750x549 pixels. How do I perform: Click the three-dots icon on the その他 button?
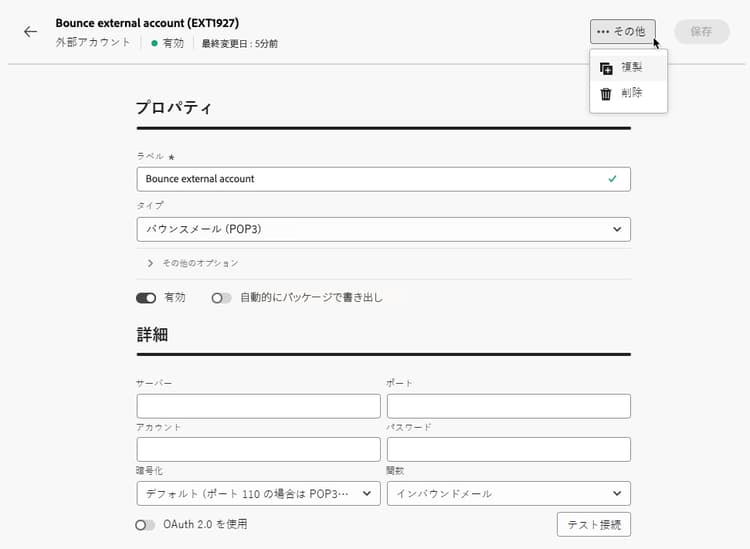tap(603, 32)
